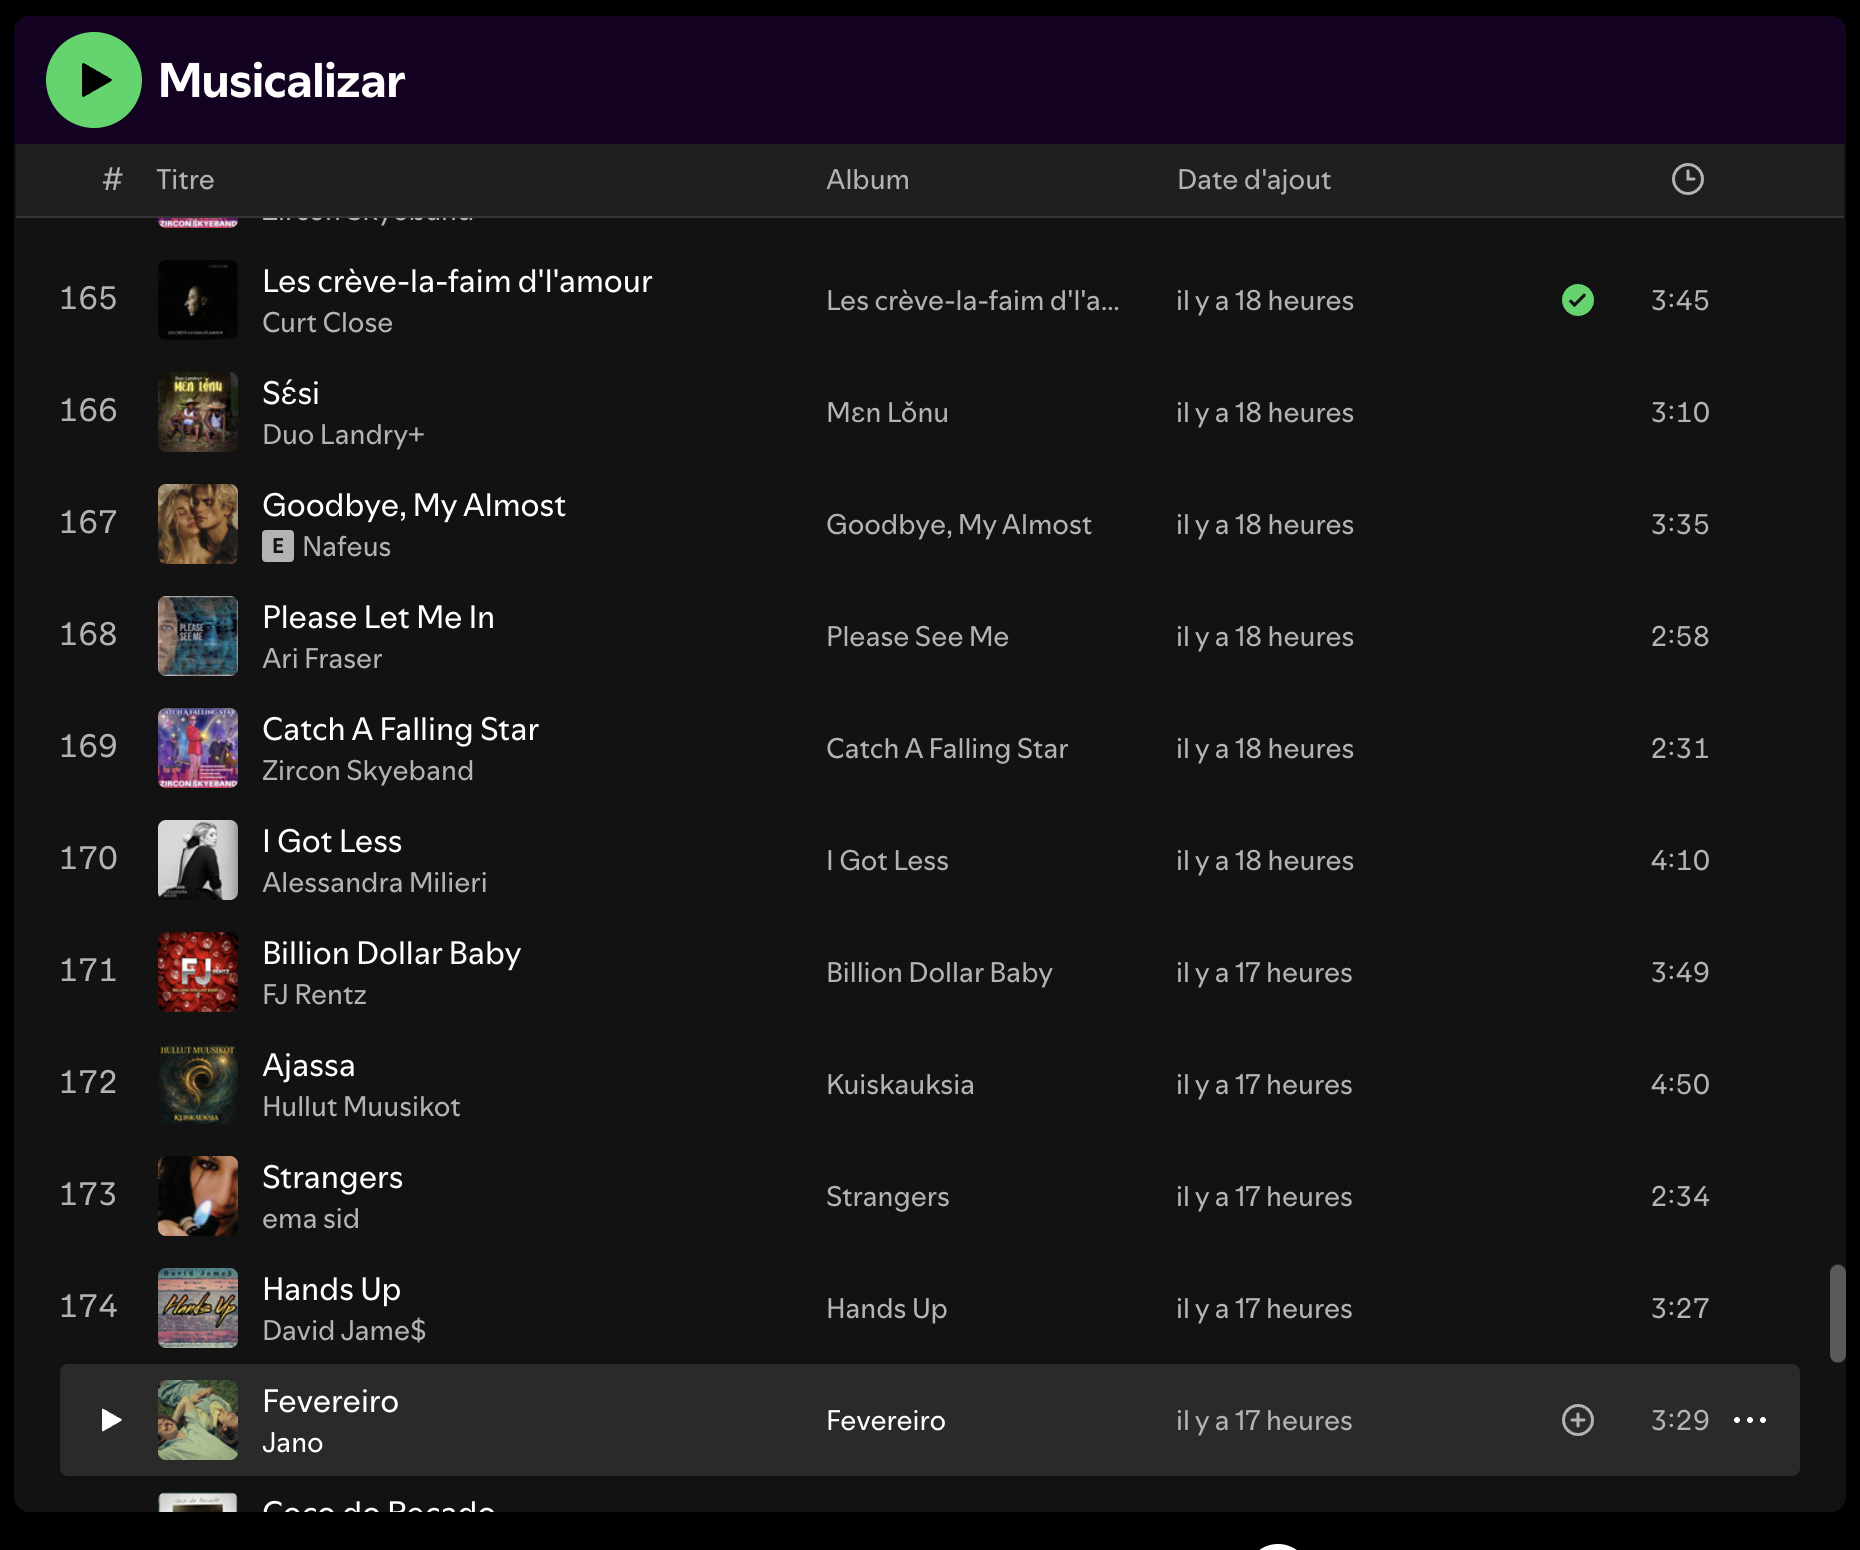Open Strangers cover thumbnail
1860x1550 pixels.
(198, 1196)
